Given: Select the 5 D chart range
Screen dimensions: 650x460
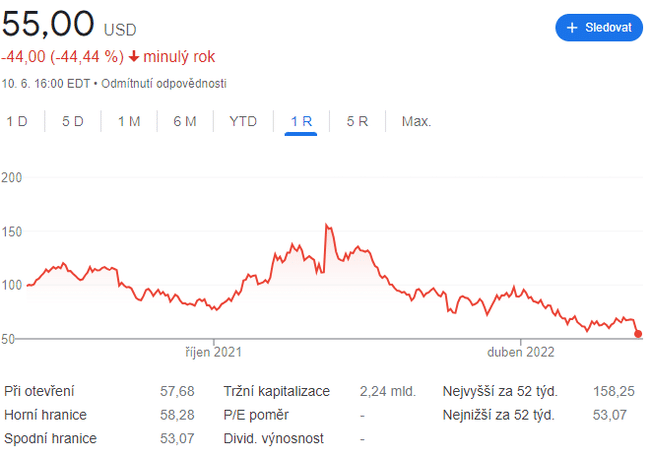Looking at the screenshot, I should click(x=73, y=122).
